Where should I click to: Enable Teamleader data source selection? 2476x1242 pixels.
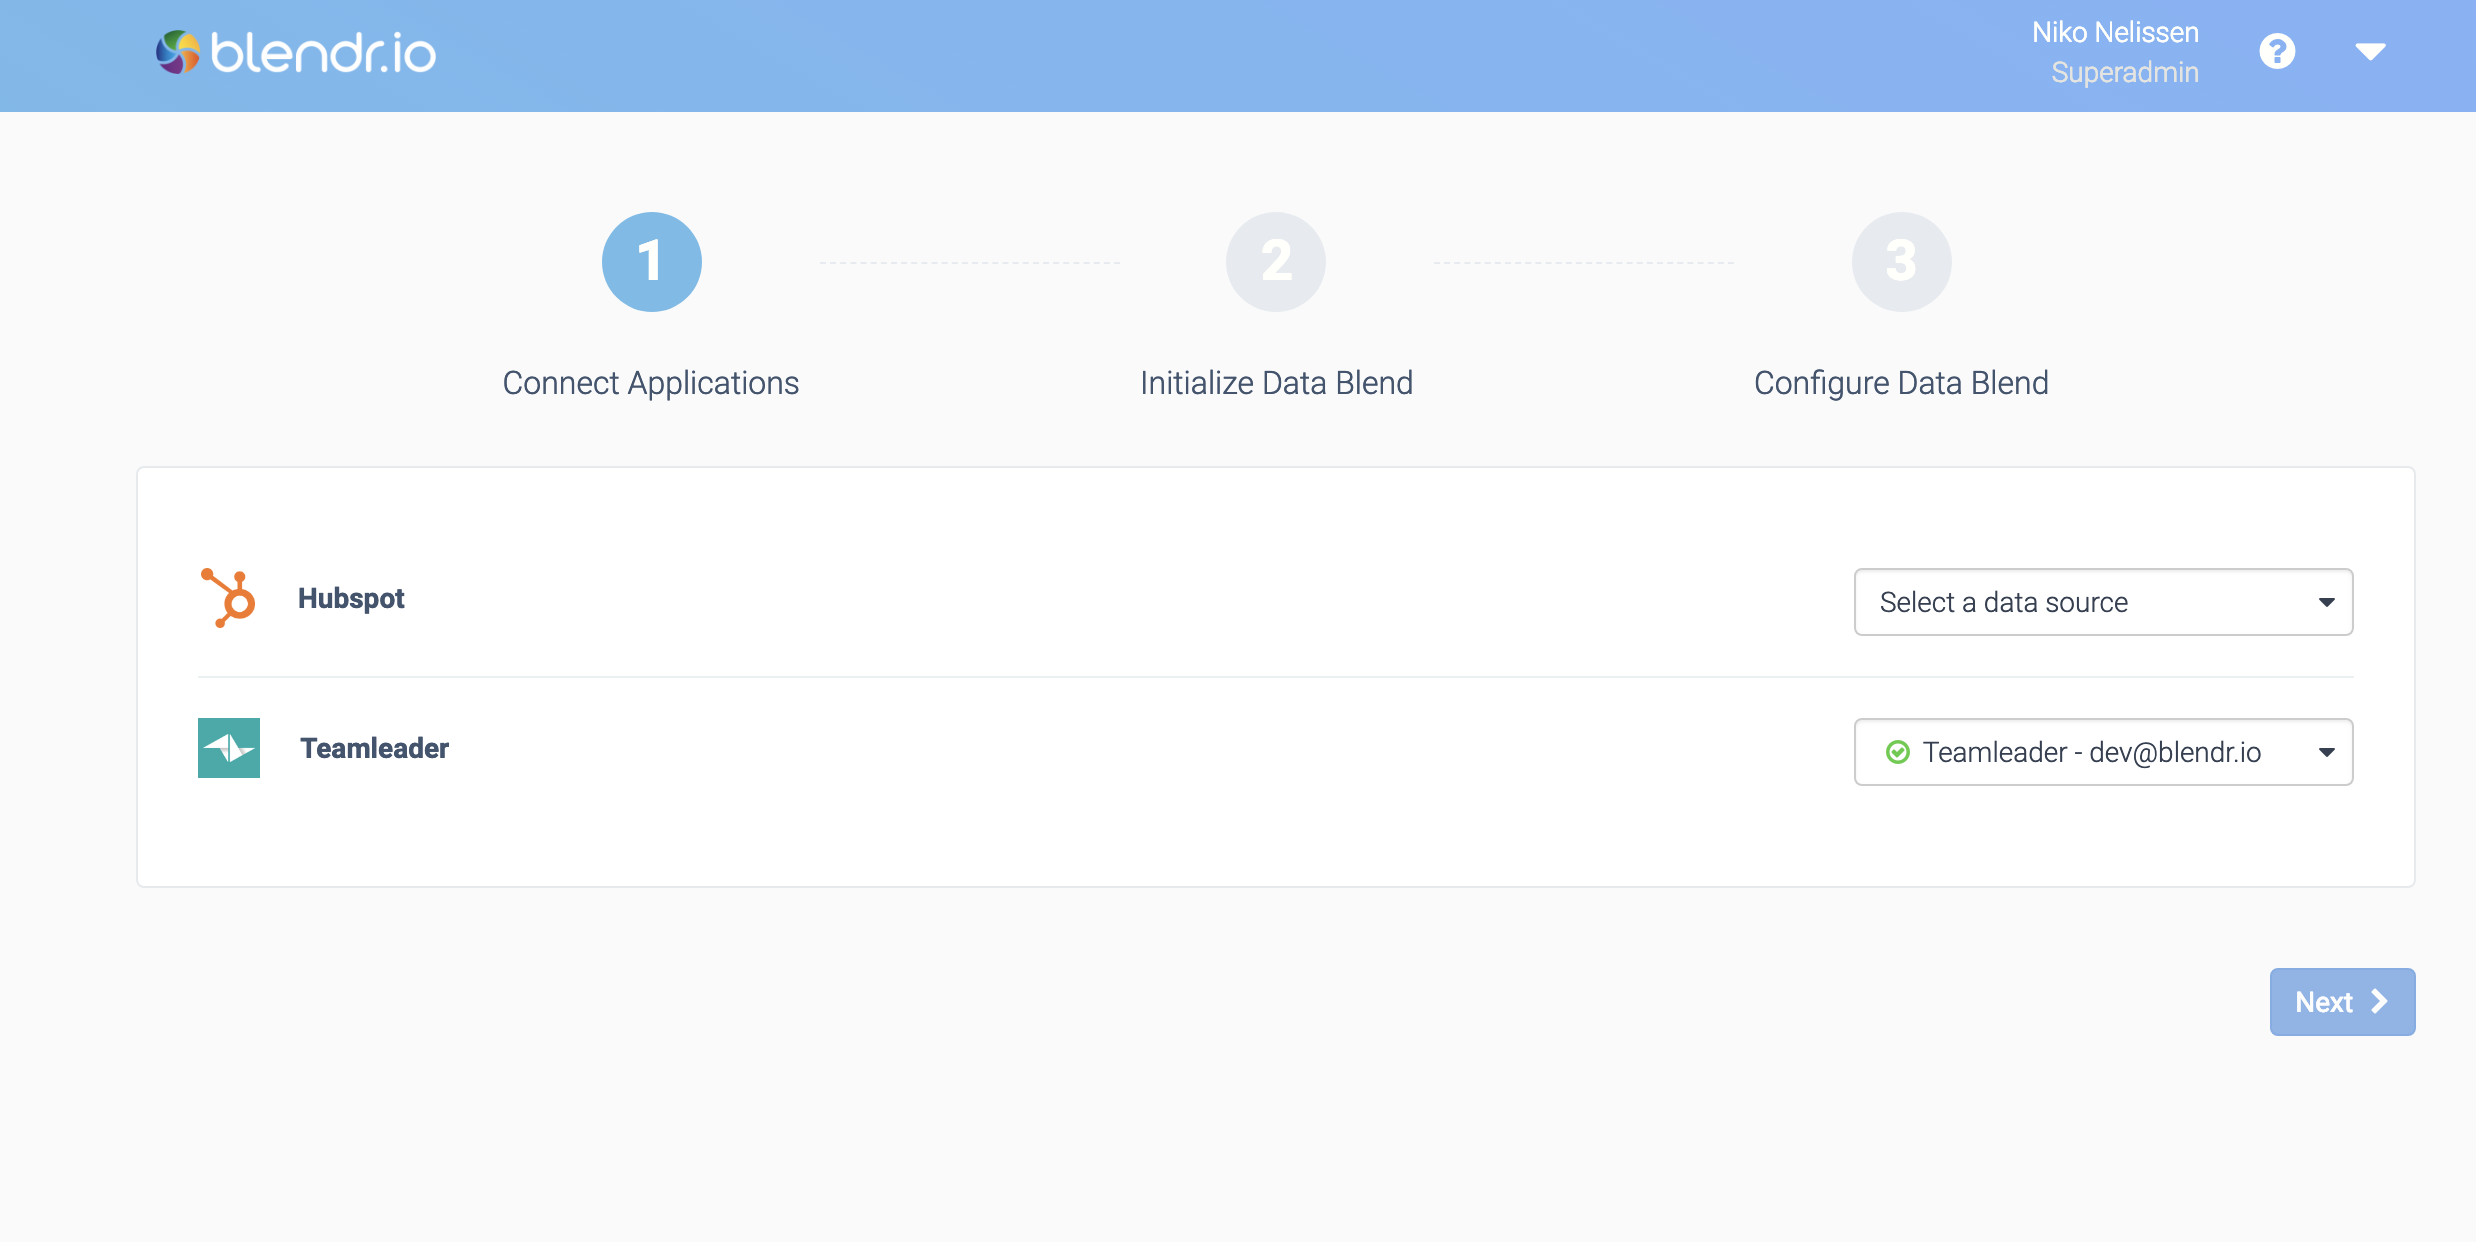coord(2102,751)
